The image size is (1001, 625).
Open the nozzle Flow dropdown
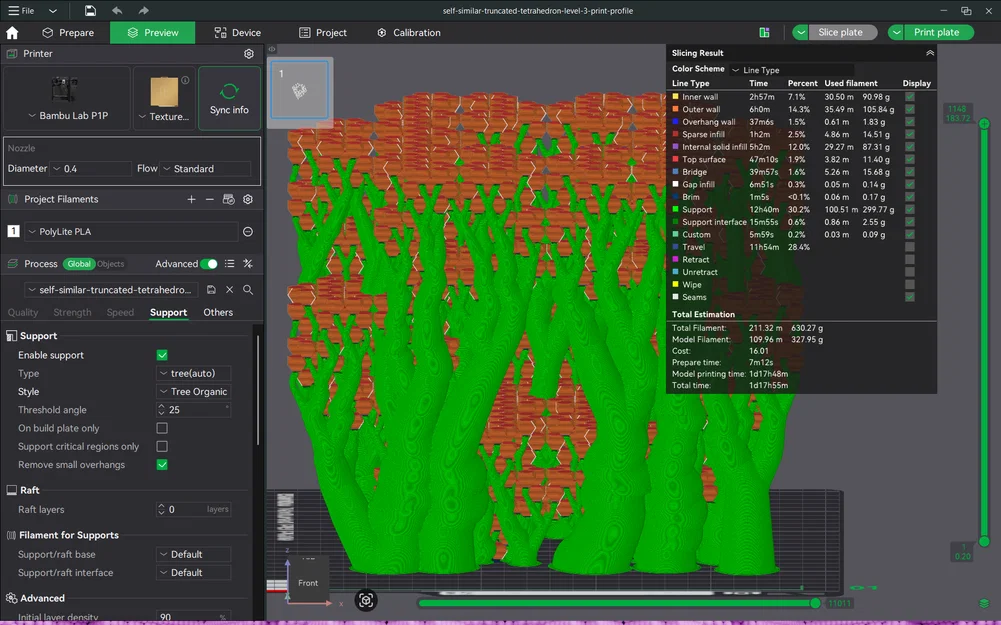pos(205,169)
